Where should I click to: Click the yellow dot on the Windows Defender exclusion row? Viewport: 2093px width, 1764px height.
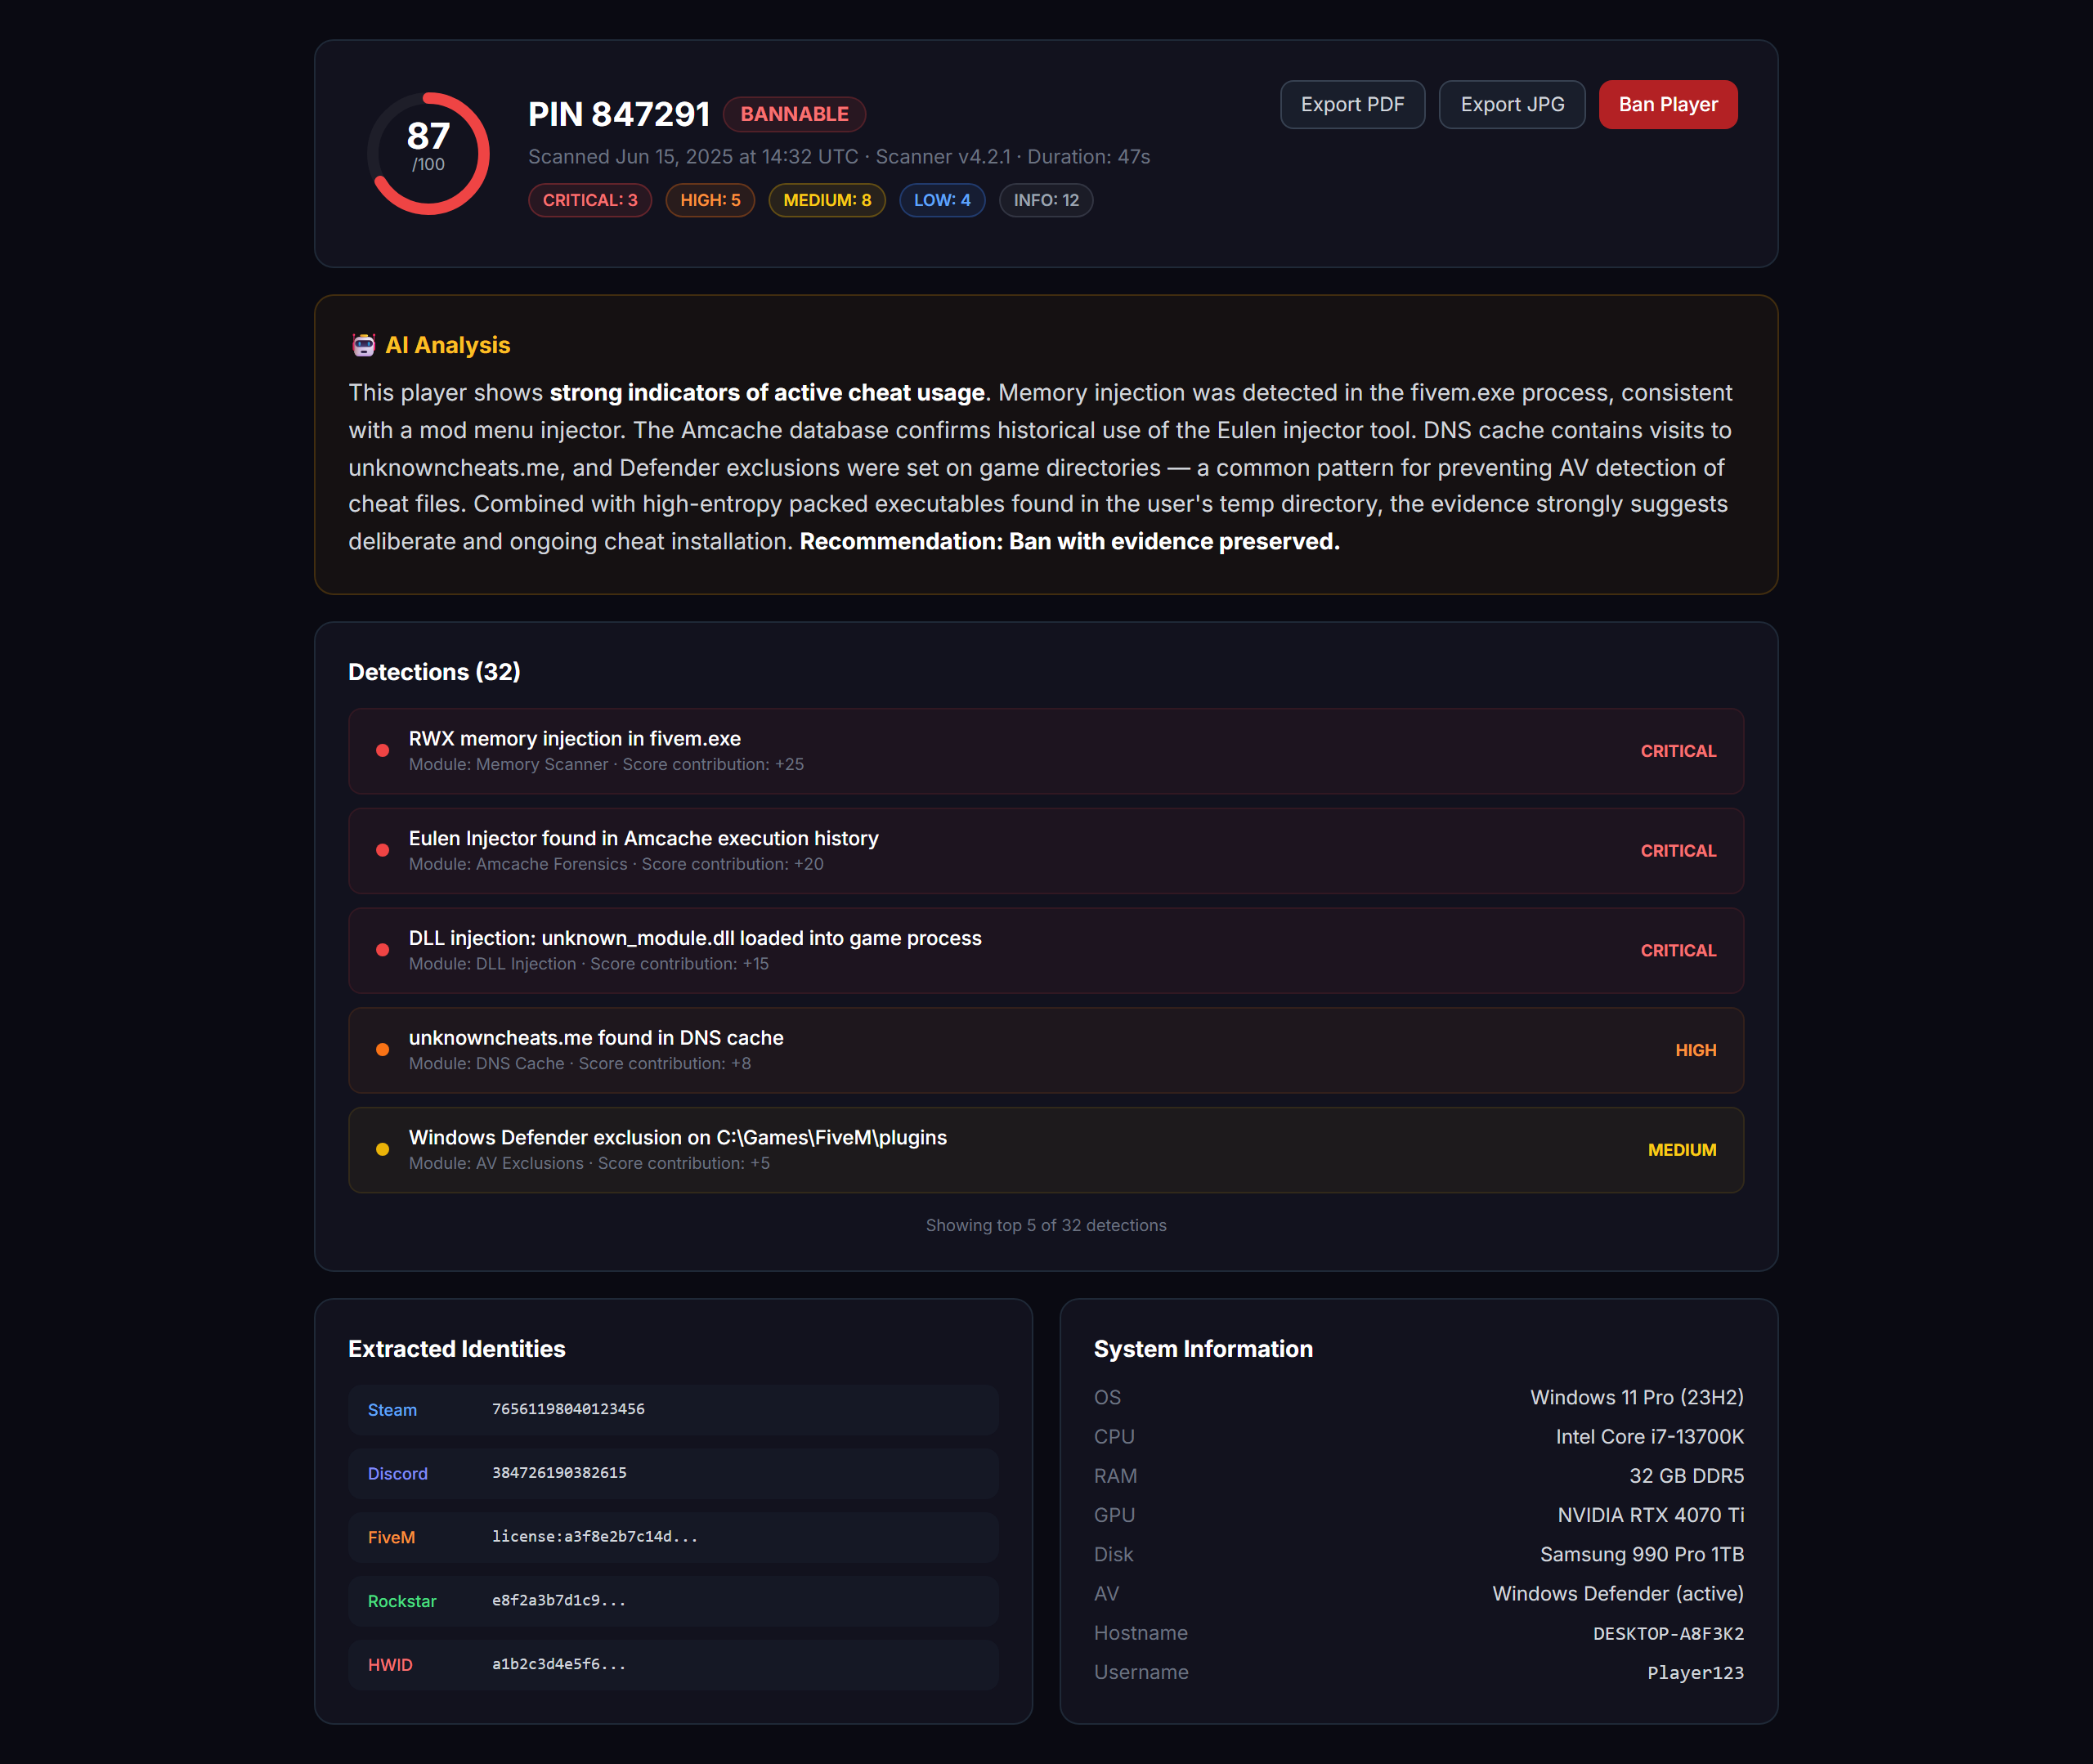point(382,1149)
